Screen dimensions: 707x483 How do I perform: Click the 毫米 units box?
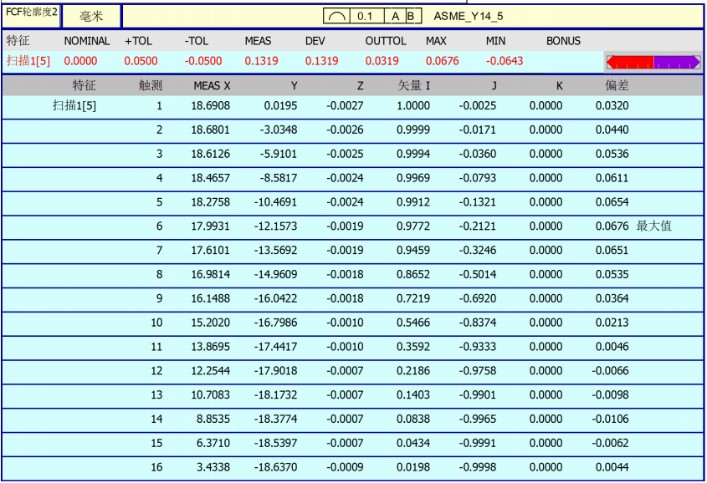pos(91,16)
